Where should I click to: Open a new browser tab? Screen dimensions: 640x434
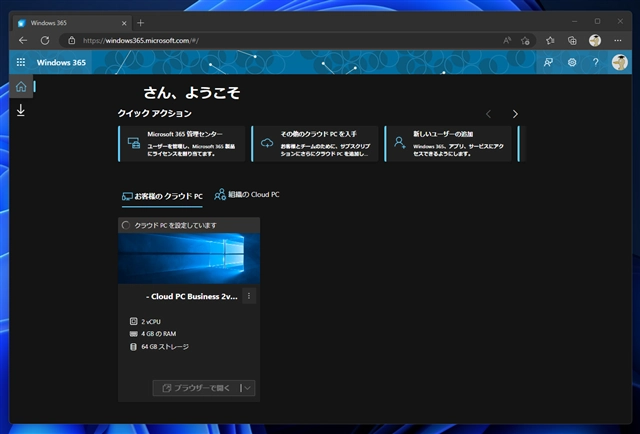(x=140, y=23)
